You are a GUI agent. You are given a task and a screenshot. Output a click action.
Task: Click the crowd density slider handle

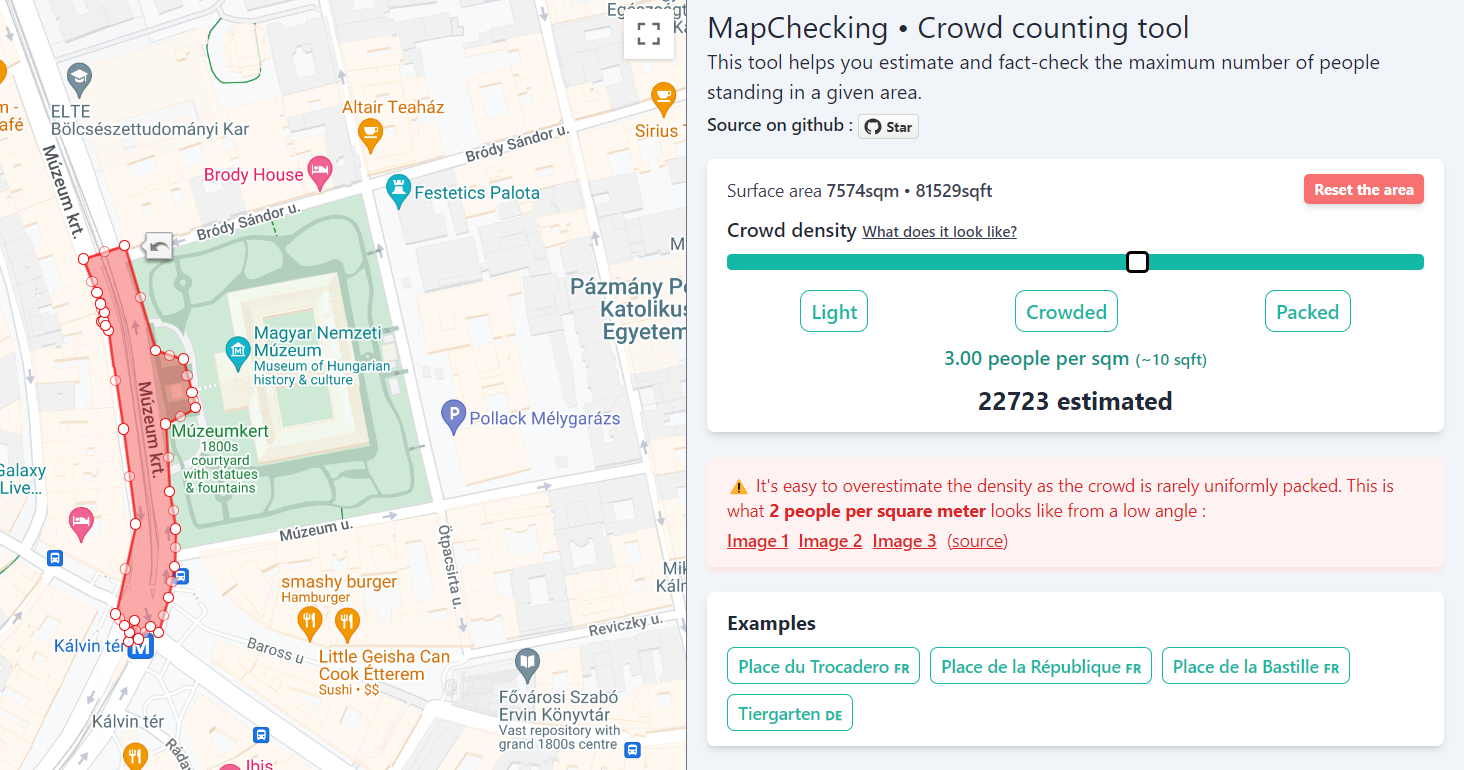(x=1137, y=262)
